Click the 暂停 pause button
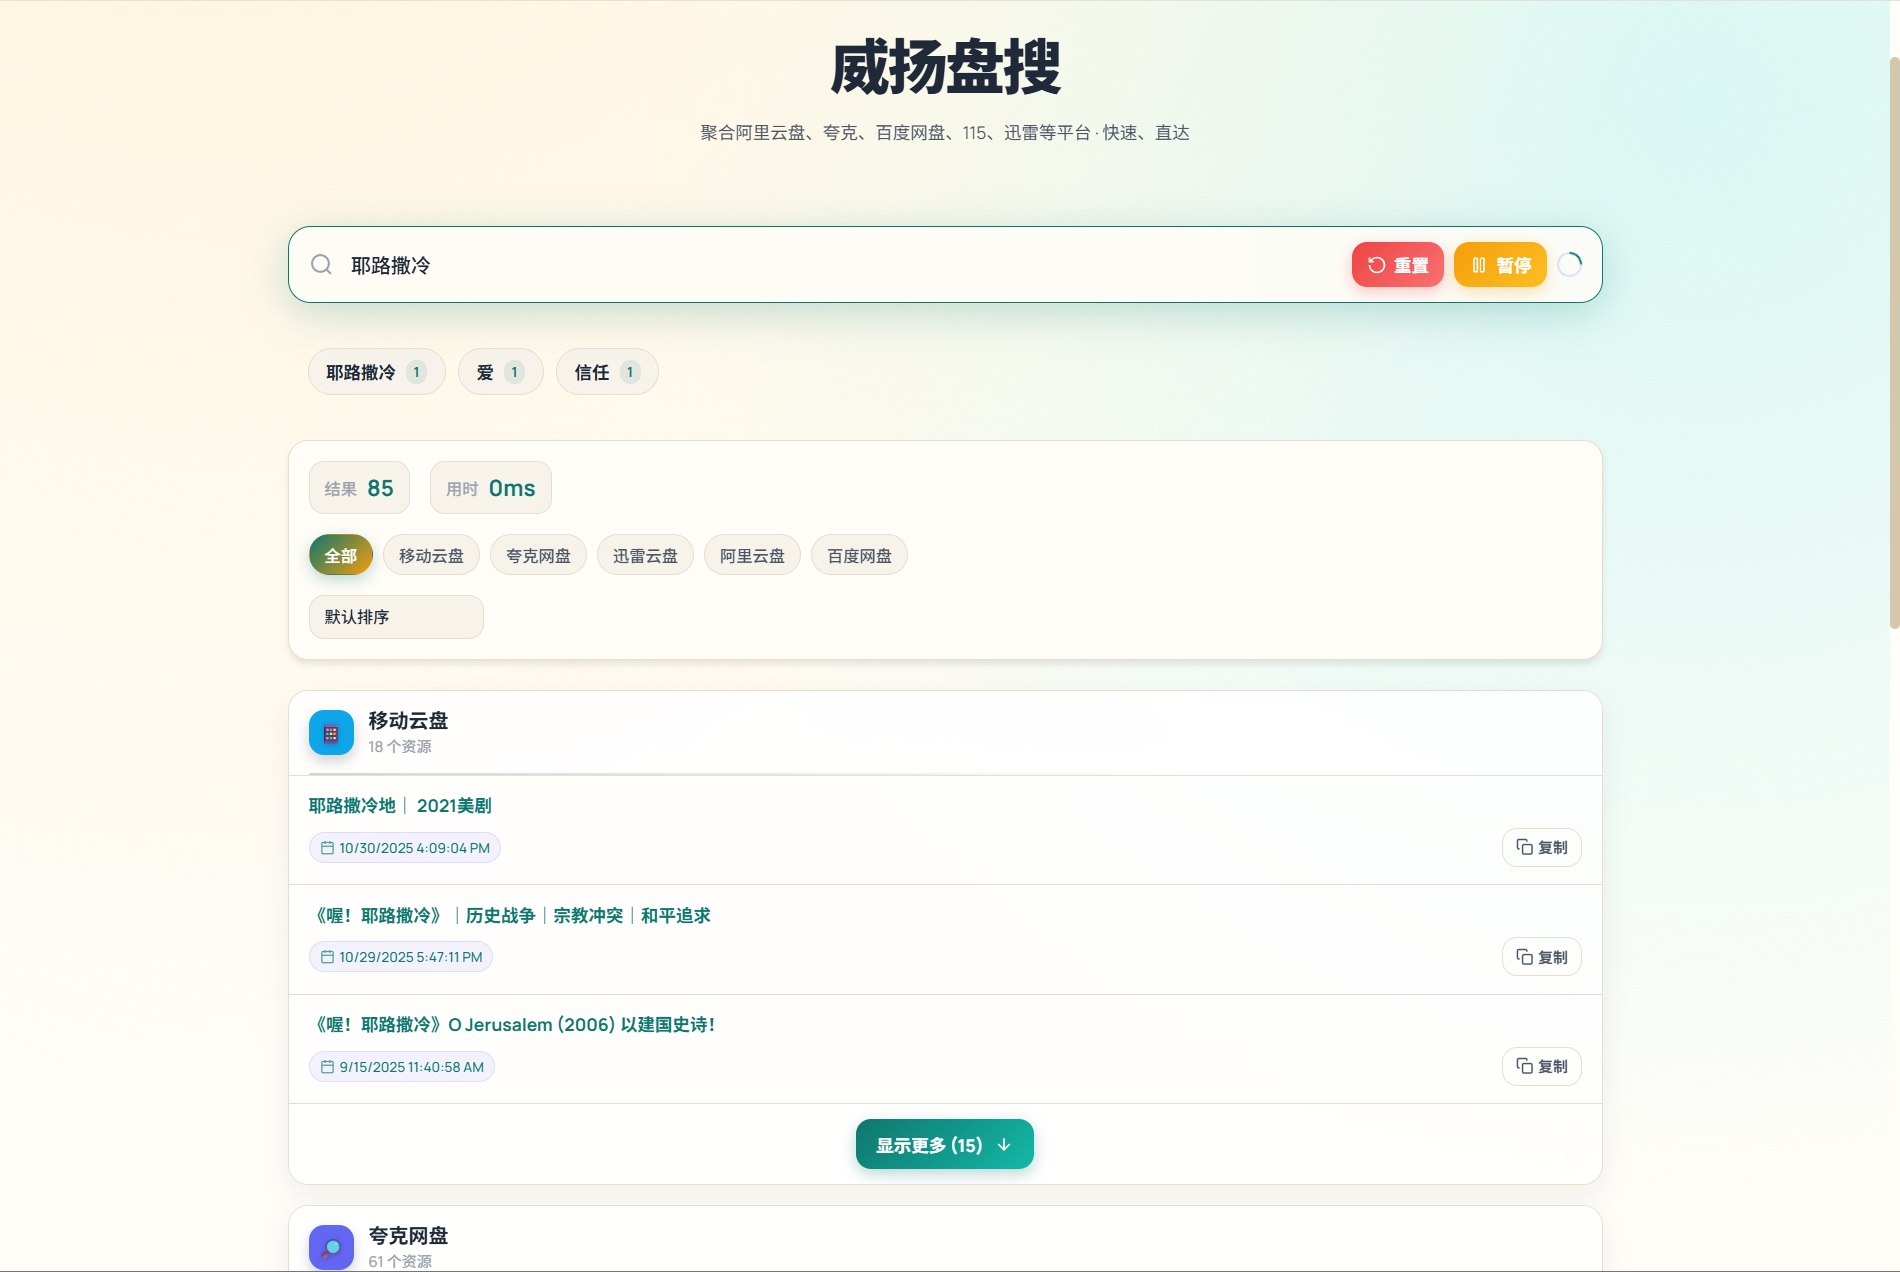The width and height of the screenshot is (1900, 1272). [1500, 264]
